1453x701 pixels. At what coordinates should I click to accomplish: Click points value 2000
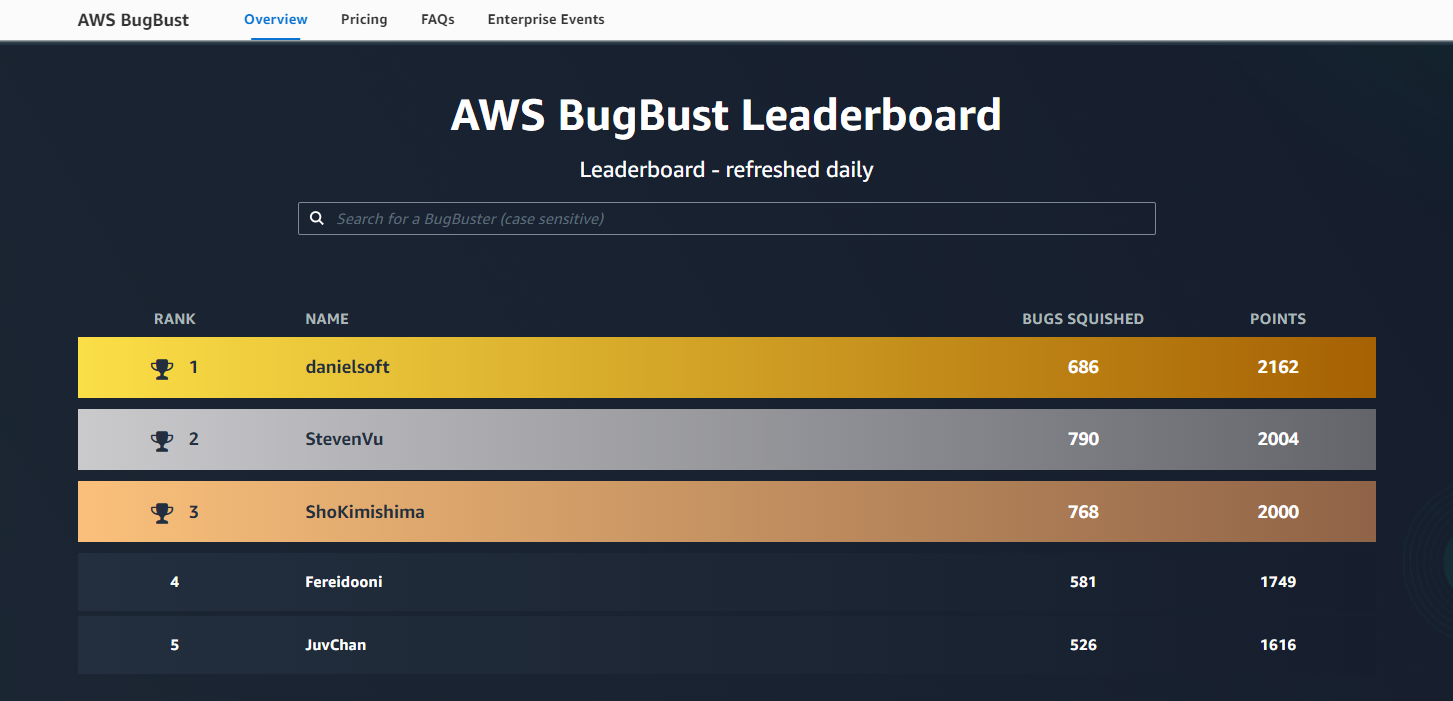point(1278,512)
